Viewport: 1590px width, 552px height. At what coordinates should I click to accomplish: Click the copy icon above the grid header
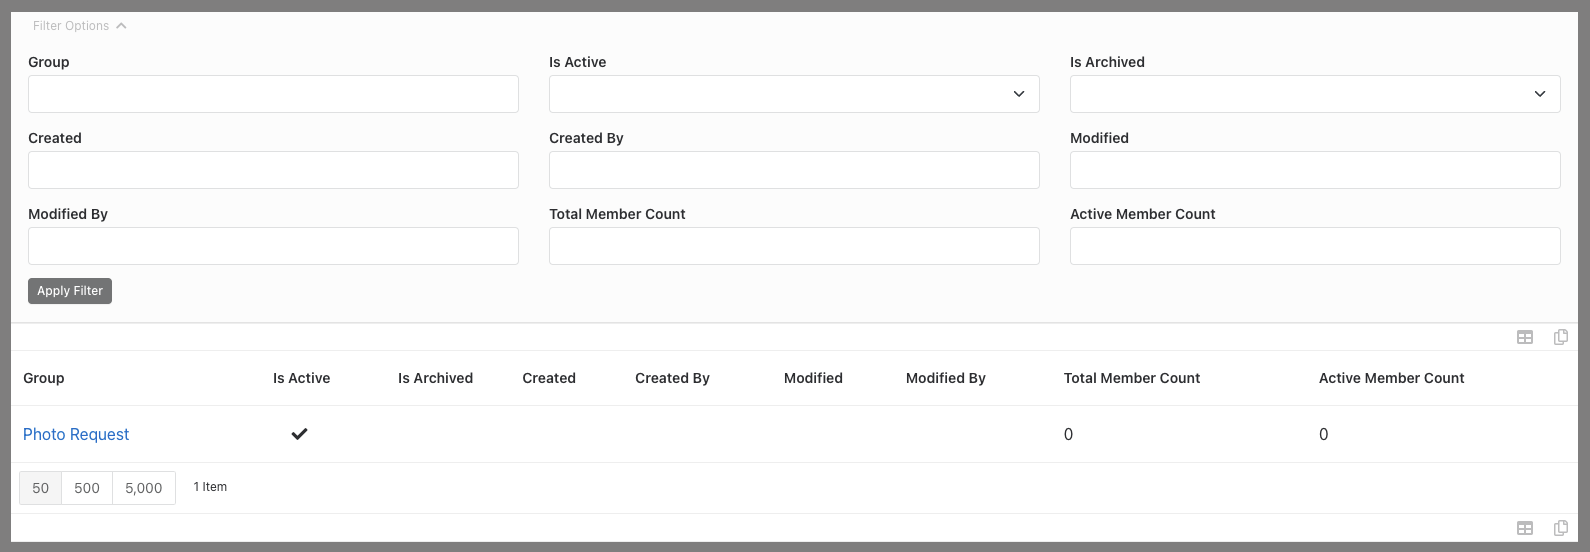(x=1560, y=337)
